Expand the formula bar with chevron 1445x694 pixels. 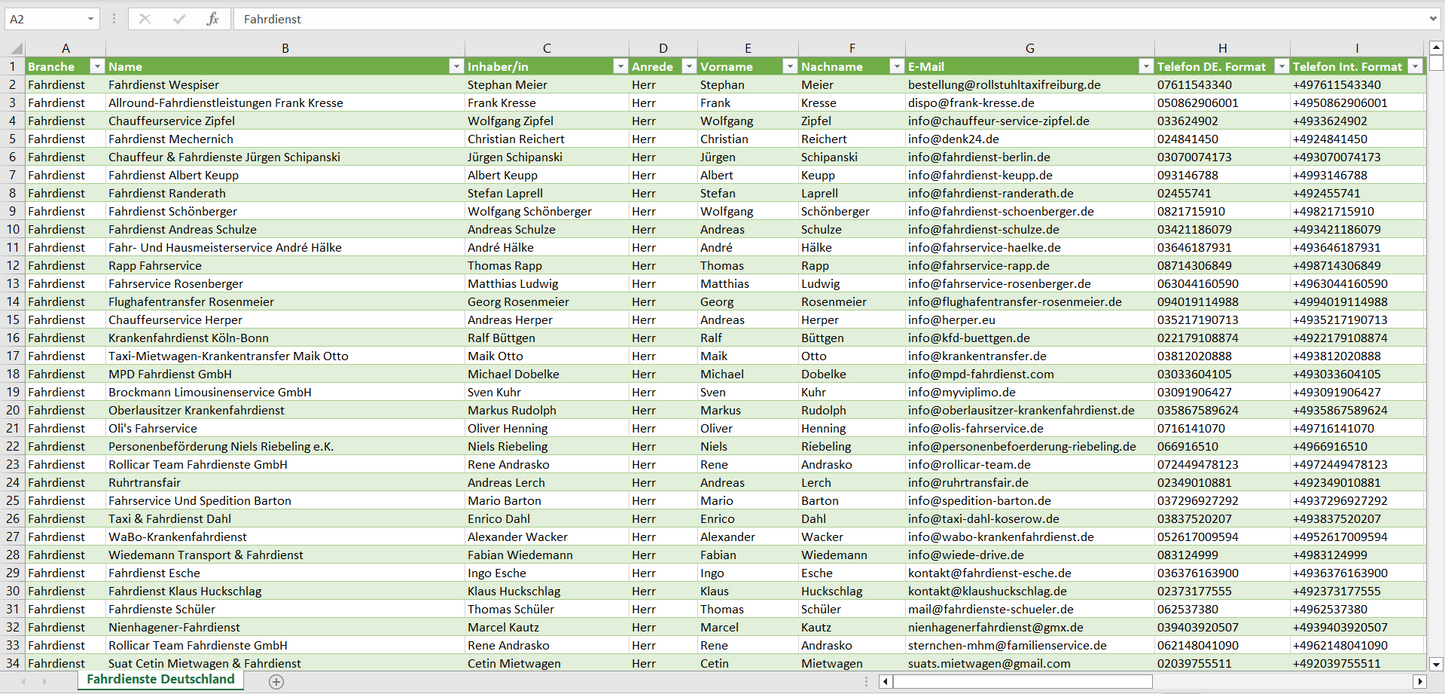click(x=1434, y=19)
